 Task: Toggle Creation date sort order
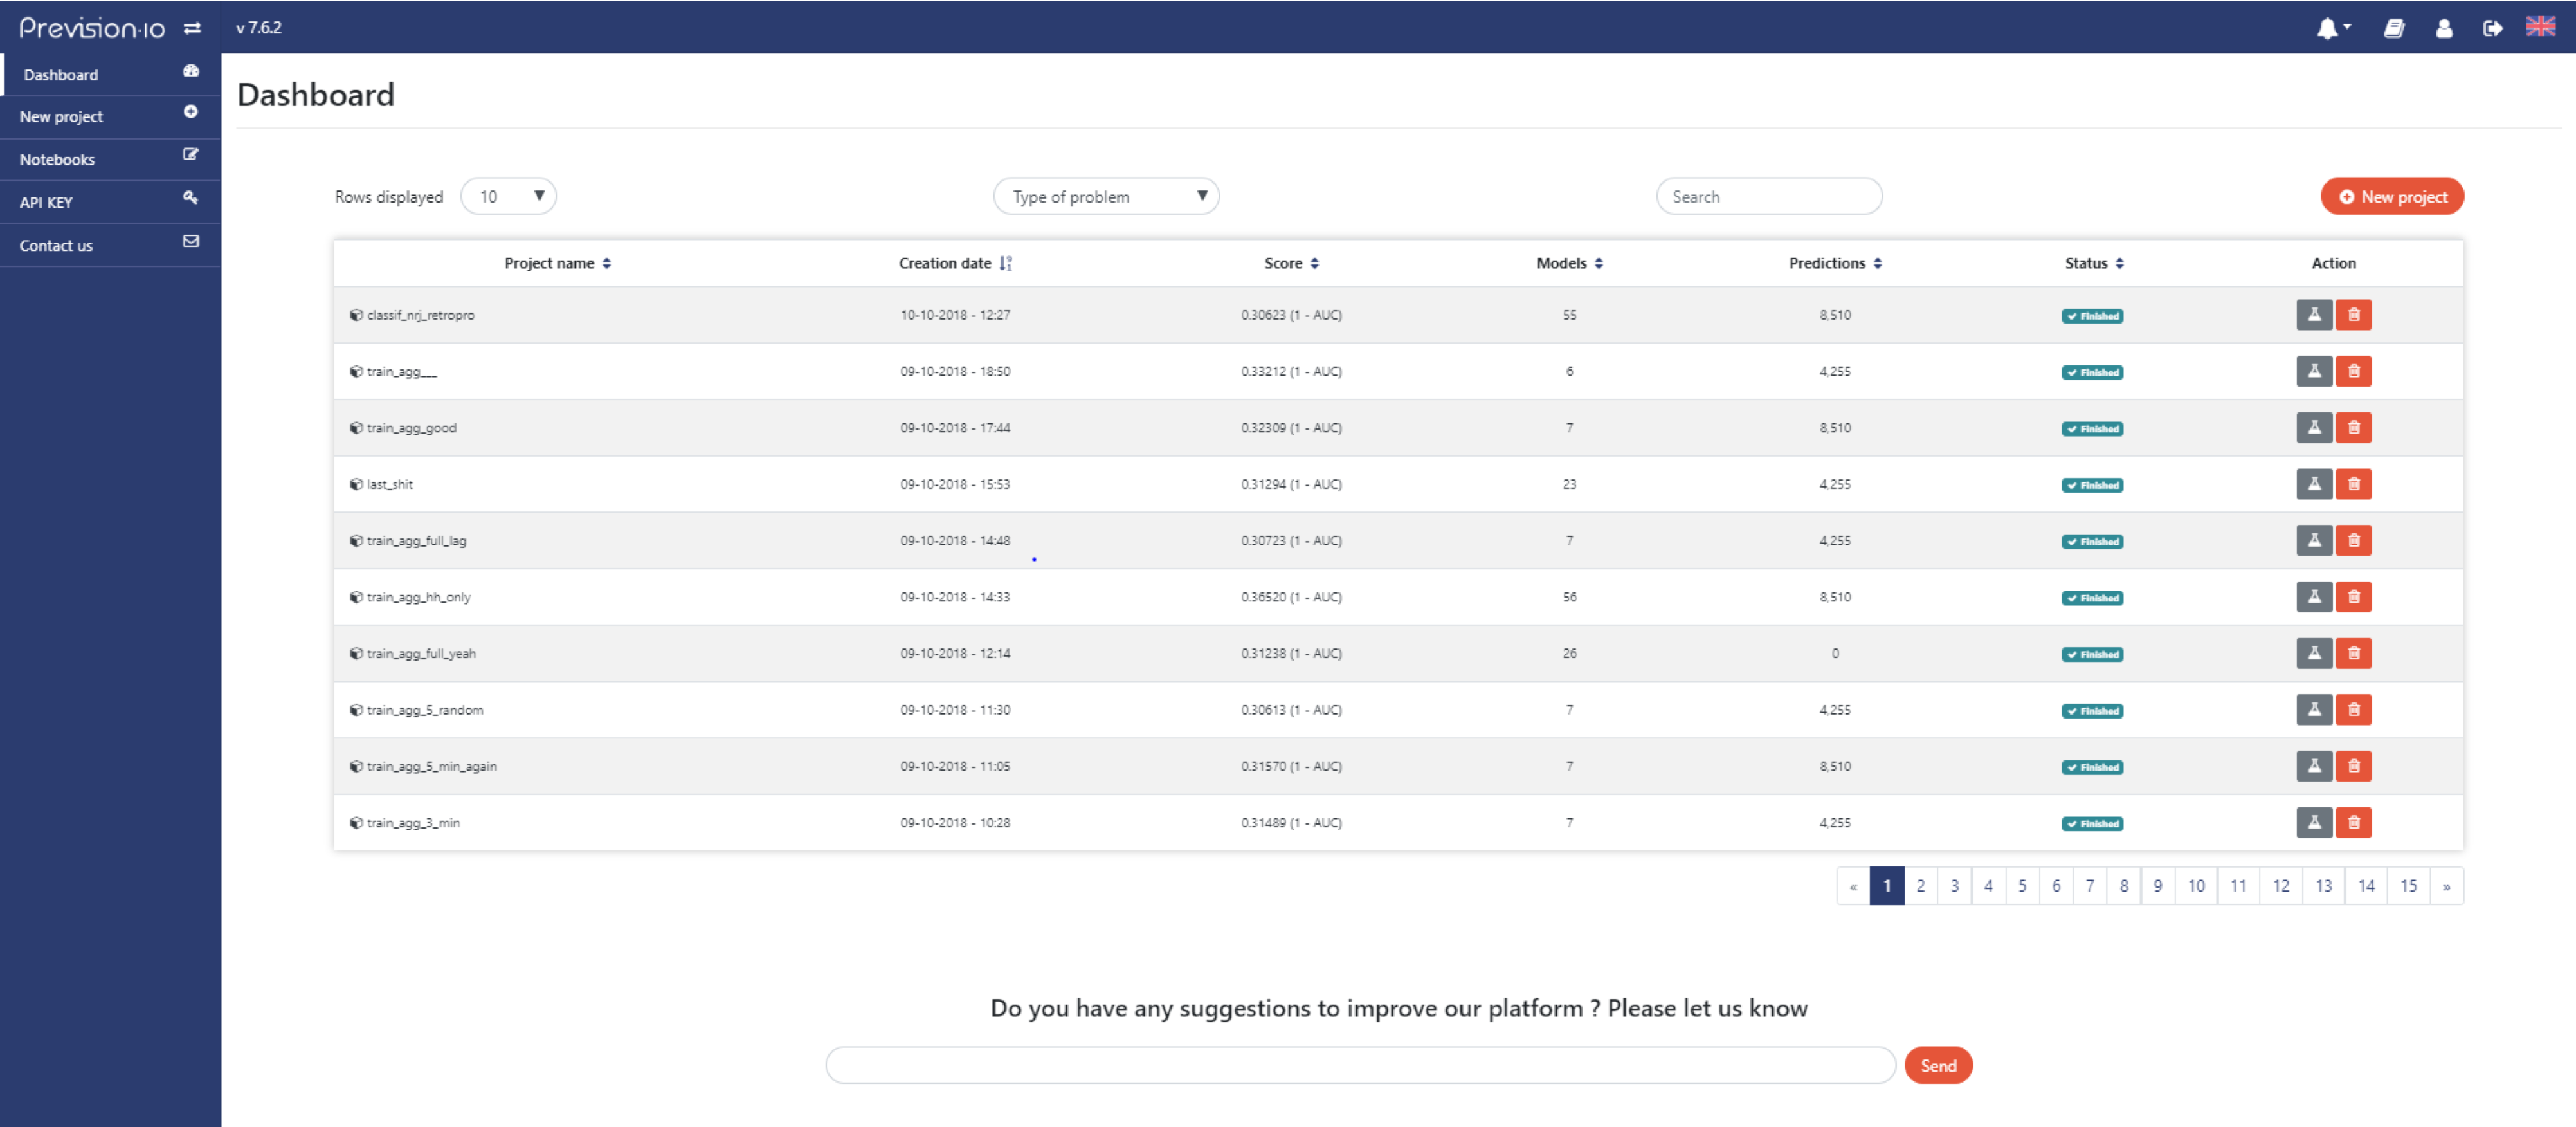pos(1005,263)
